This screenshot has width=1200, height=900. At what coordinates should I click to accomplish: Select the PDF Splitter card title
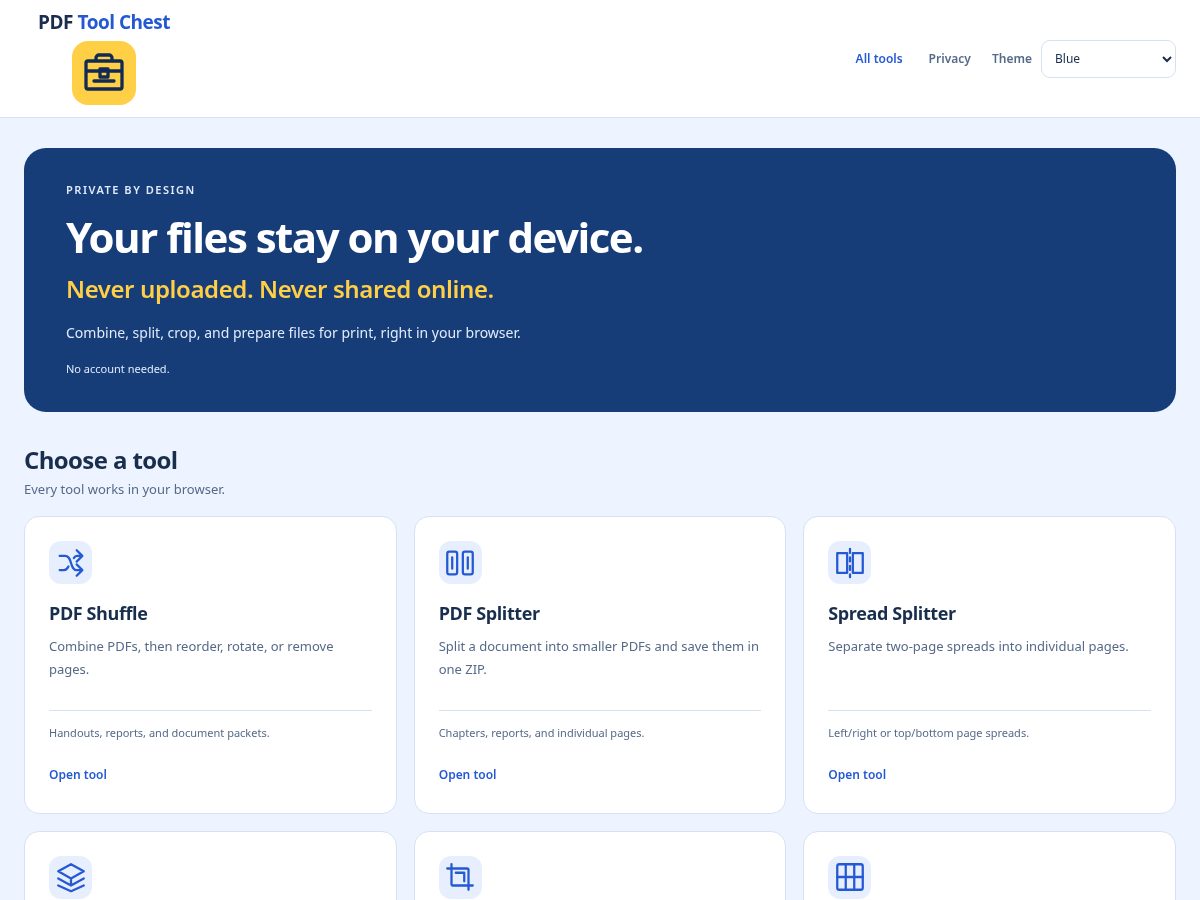point(489,614)
